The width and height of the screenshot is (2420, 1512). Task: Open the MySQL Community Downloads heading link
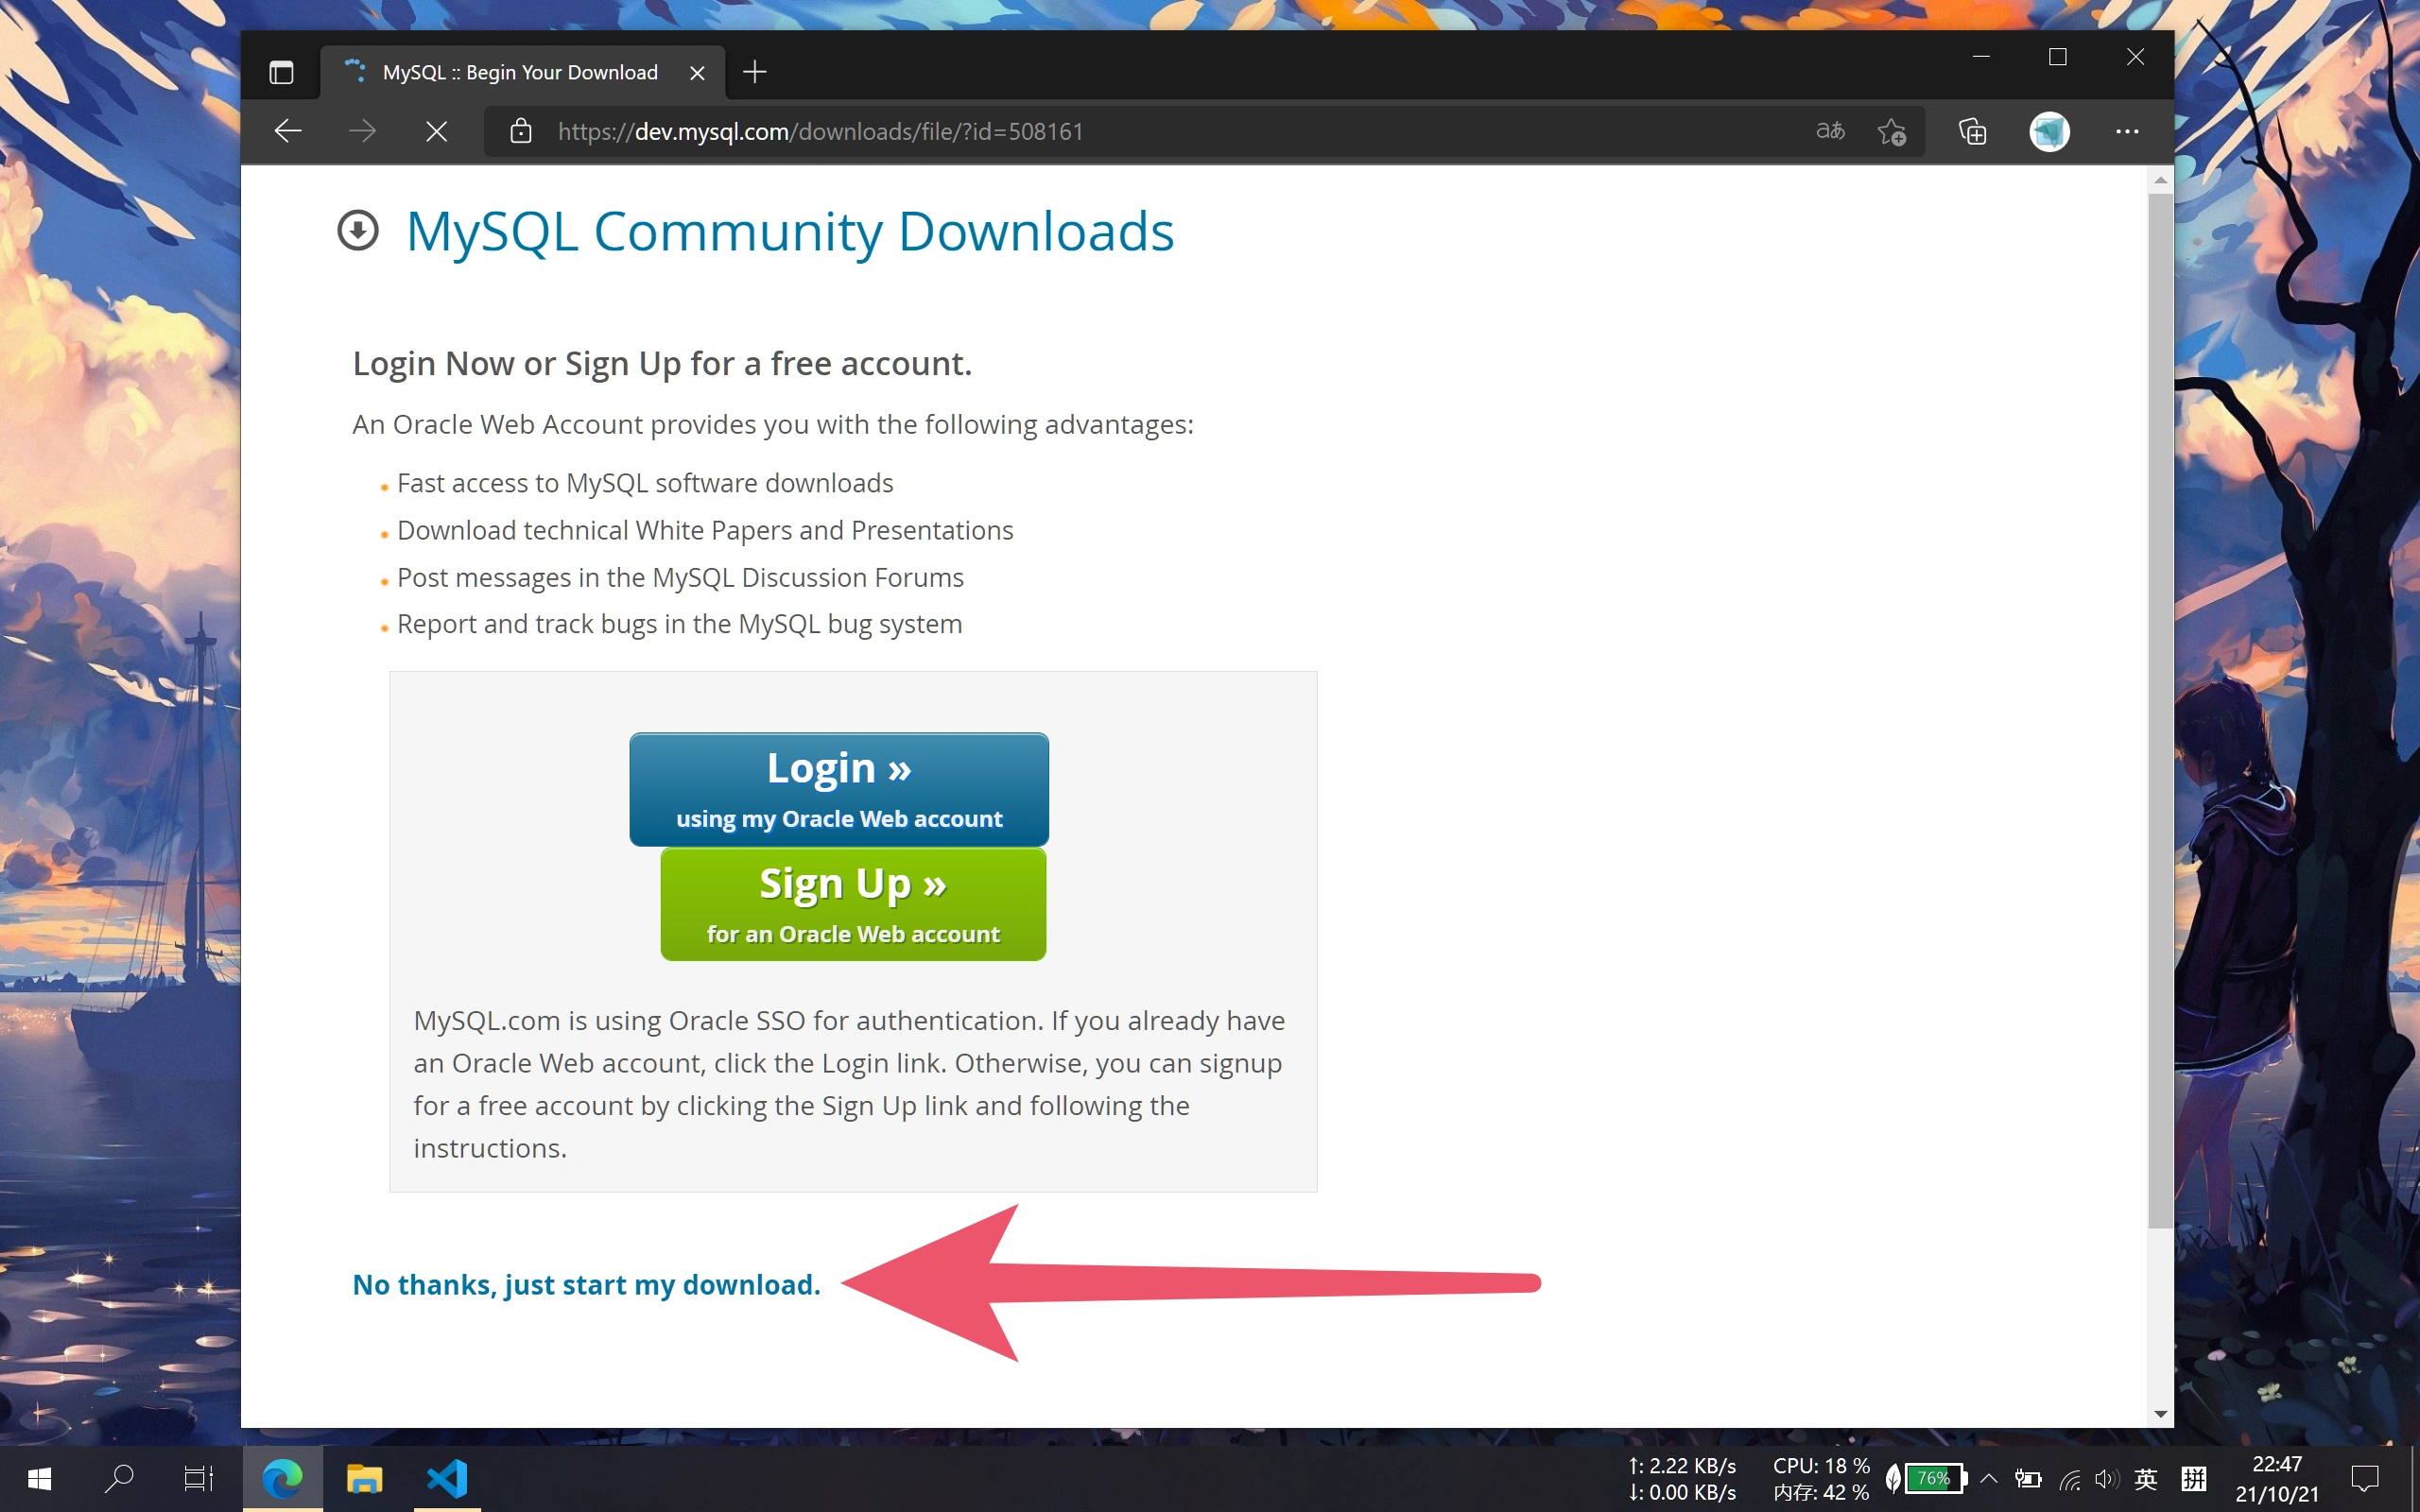pyautogui.click(x=789, y=232)
